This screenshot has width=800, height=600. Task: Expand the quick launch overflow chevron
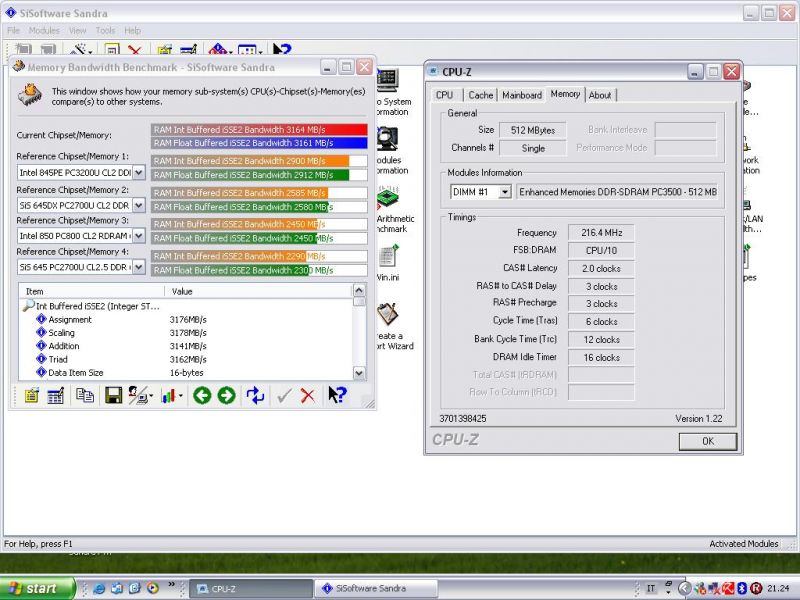click(x=171, y=584)
